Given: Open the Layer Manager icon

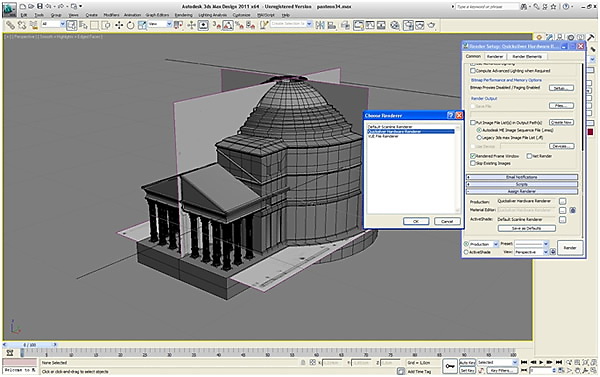Looking at the screenshot, I should click(346, 25).
